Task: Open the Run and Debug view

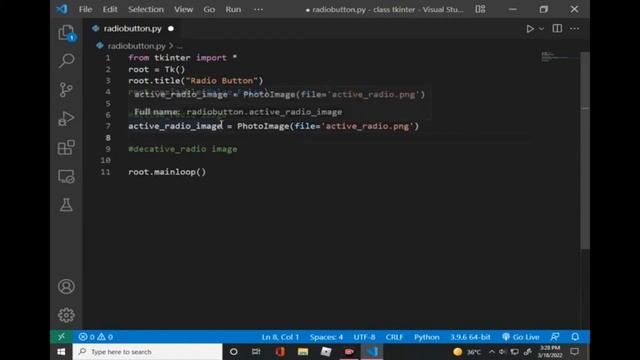Action: tap(66, 119)
